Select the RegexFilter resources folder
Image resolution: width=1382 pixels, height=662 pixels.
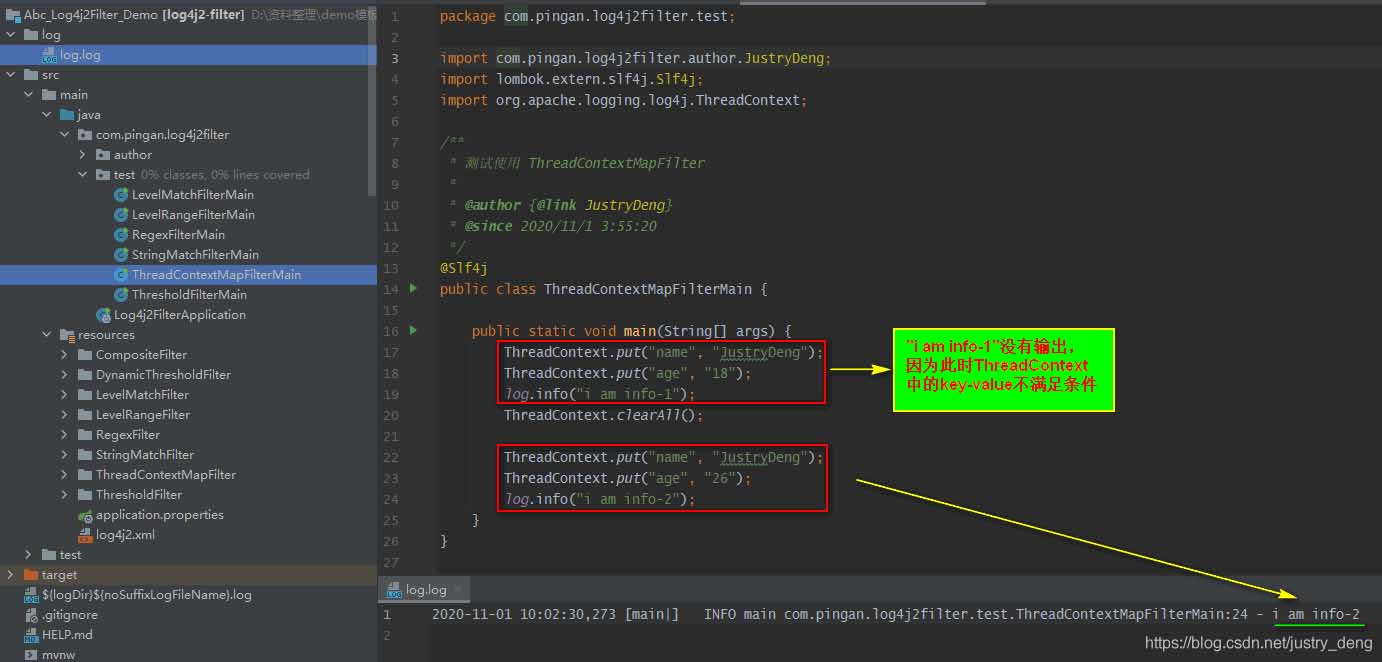(127, 435)
